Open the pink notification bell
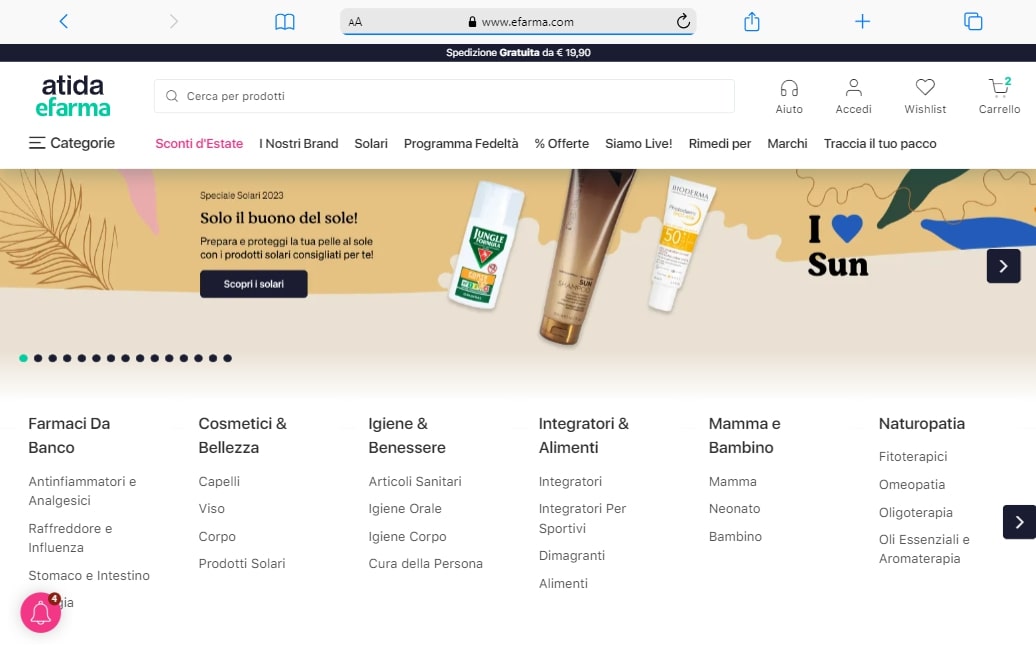Screen dimensions: 1036x648 [41, 612]
